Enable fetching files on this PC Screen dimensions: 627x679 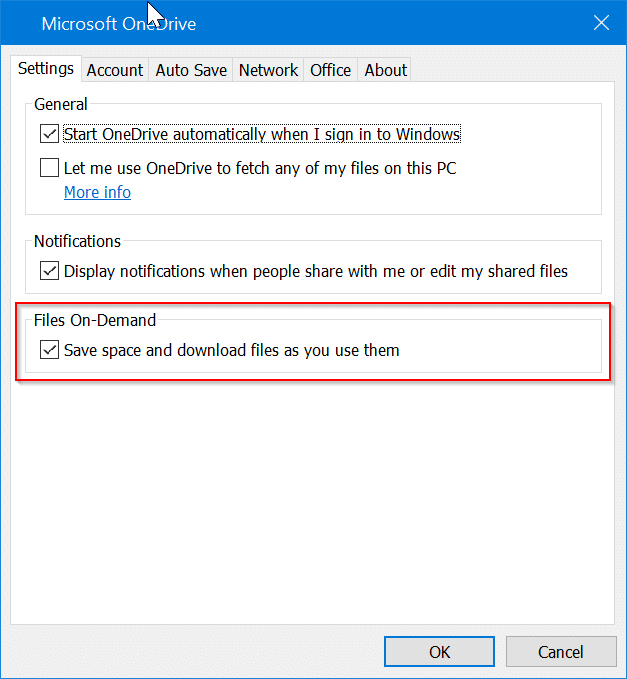pos(49,168)
